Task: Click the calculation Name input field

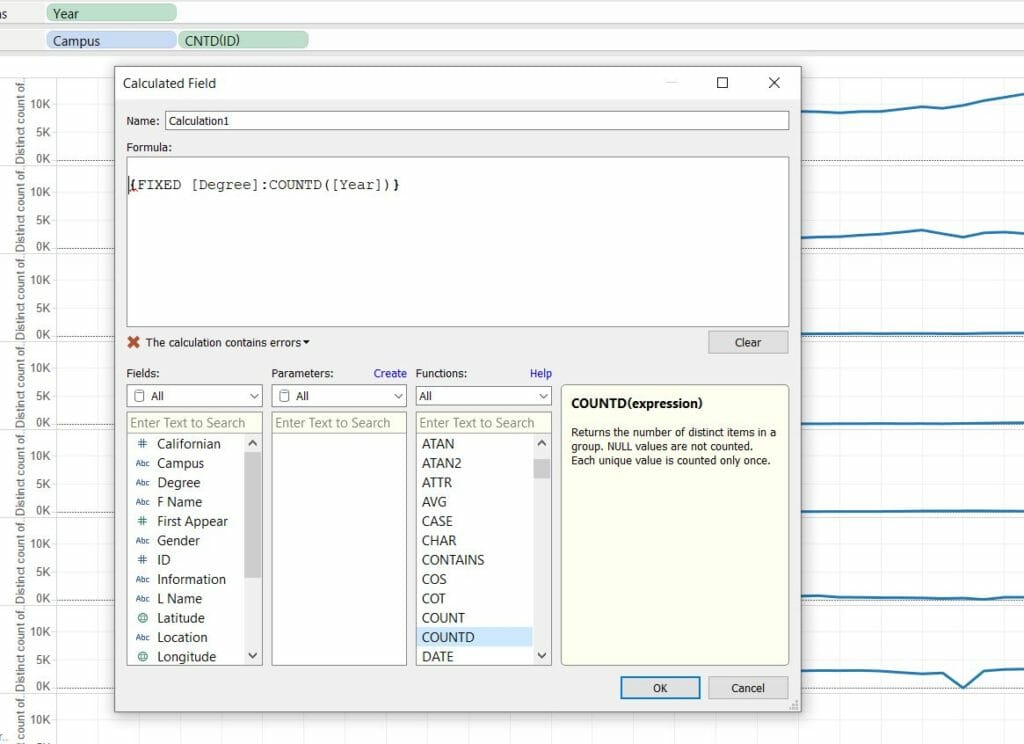Action: pyautogui.click(x=476, y=120)
